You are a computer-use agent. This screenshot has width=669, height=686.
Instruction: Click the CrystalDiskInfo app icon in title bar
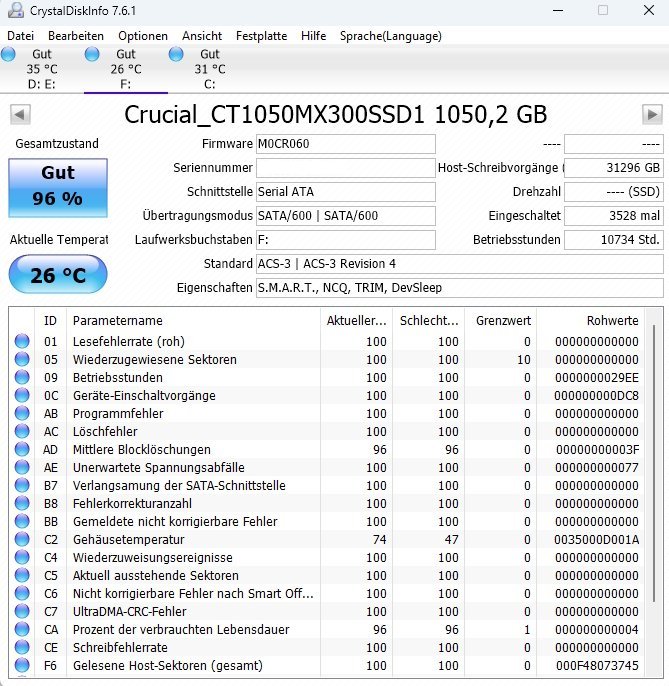click(16, 10)
